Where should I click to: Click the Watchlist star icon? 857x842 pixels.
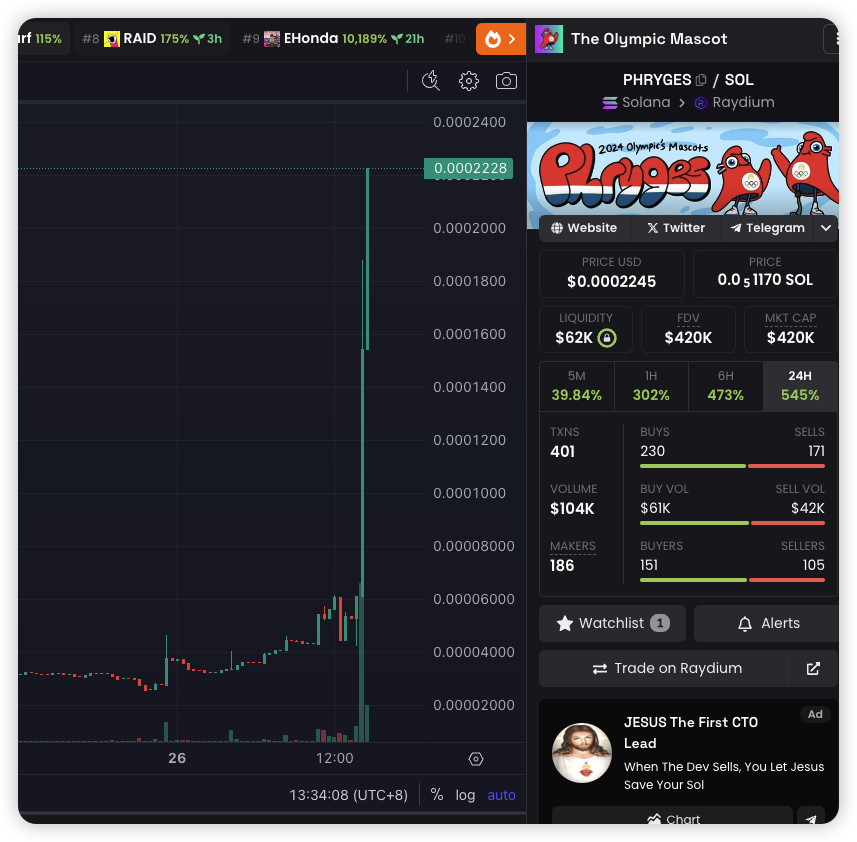point(565,623)
